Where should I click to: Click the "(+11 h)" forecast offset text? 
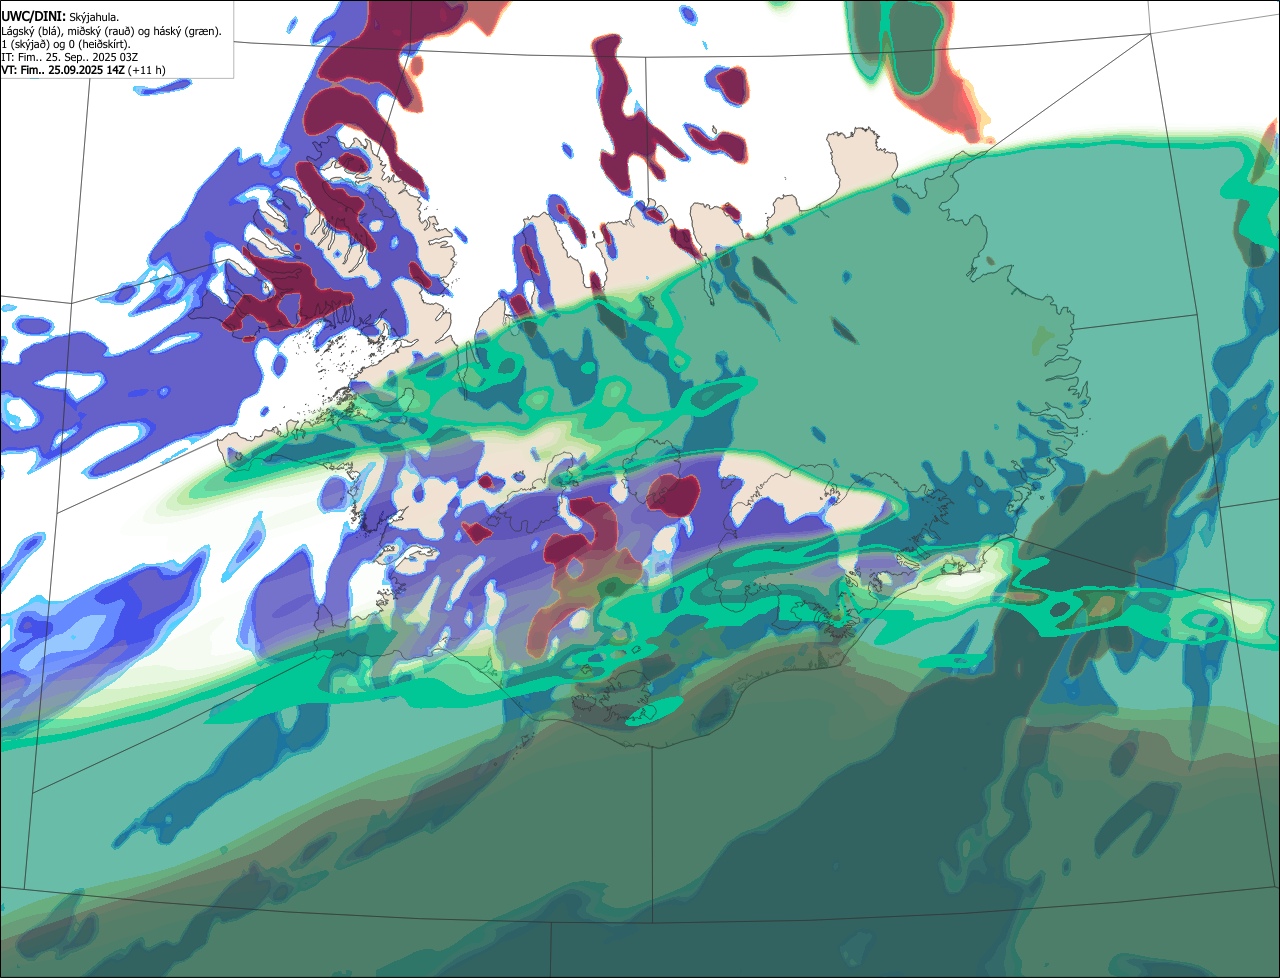[x=147, y=70]
